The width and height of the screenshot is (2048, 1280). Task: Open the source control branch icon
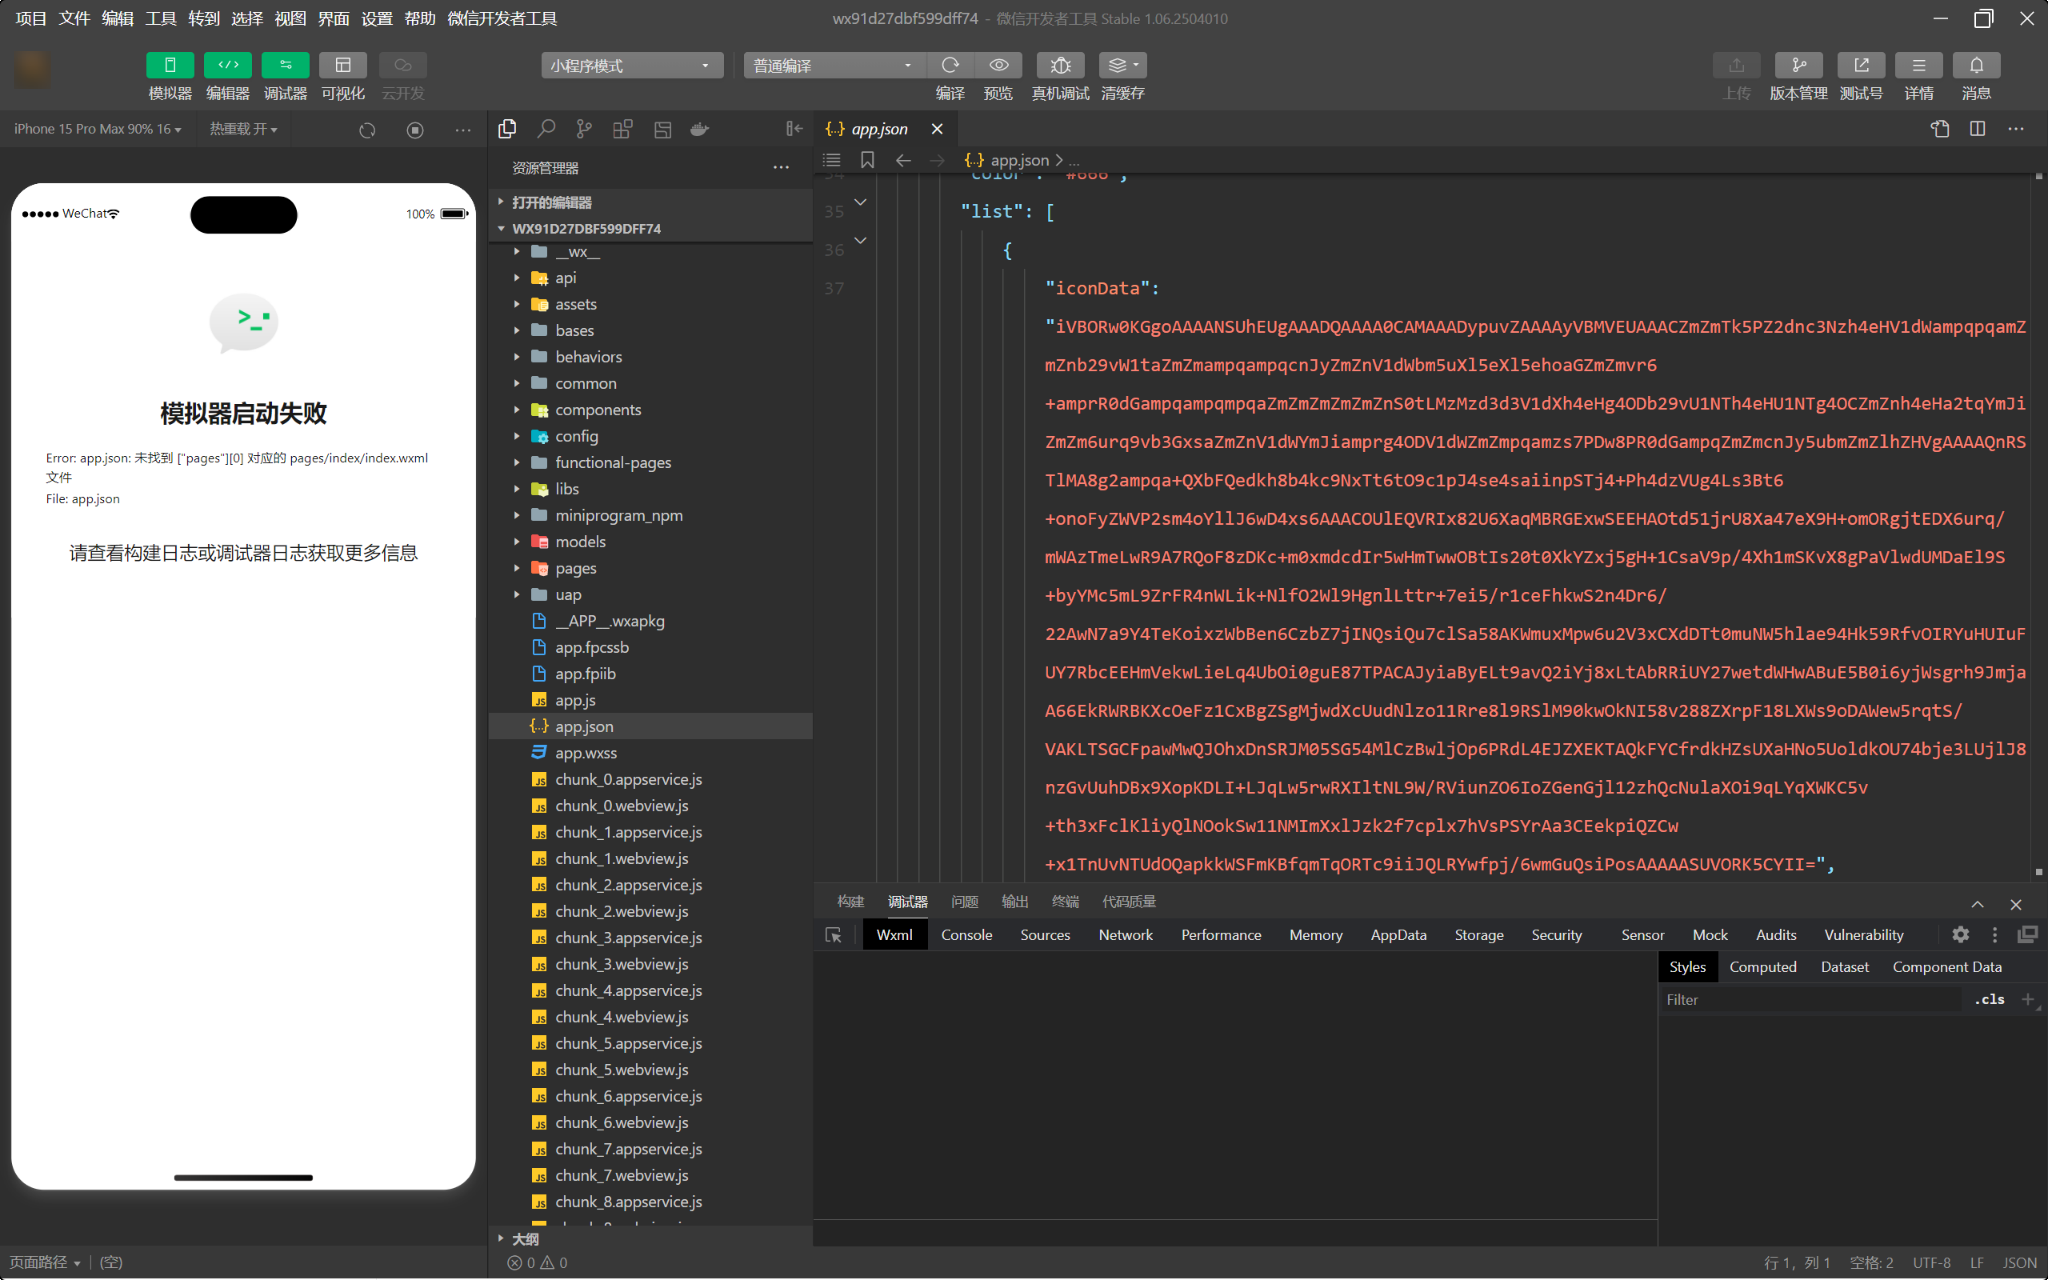[584, 129]
